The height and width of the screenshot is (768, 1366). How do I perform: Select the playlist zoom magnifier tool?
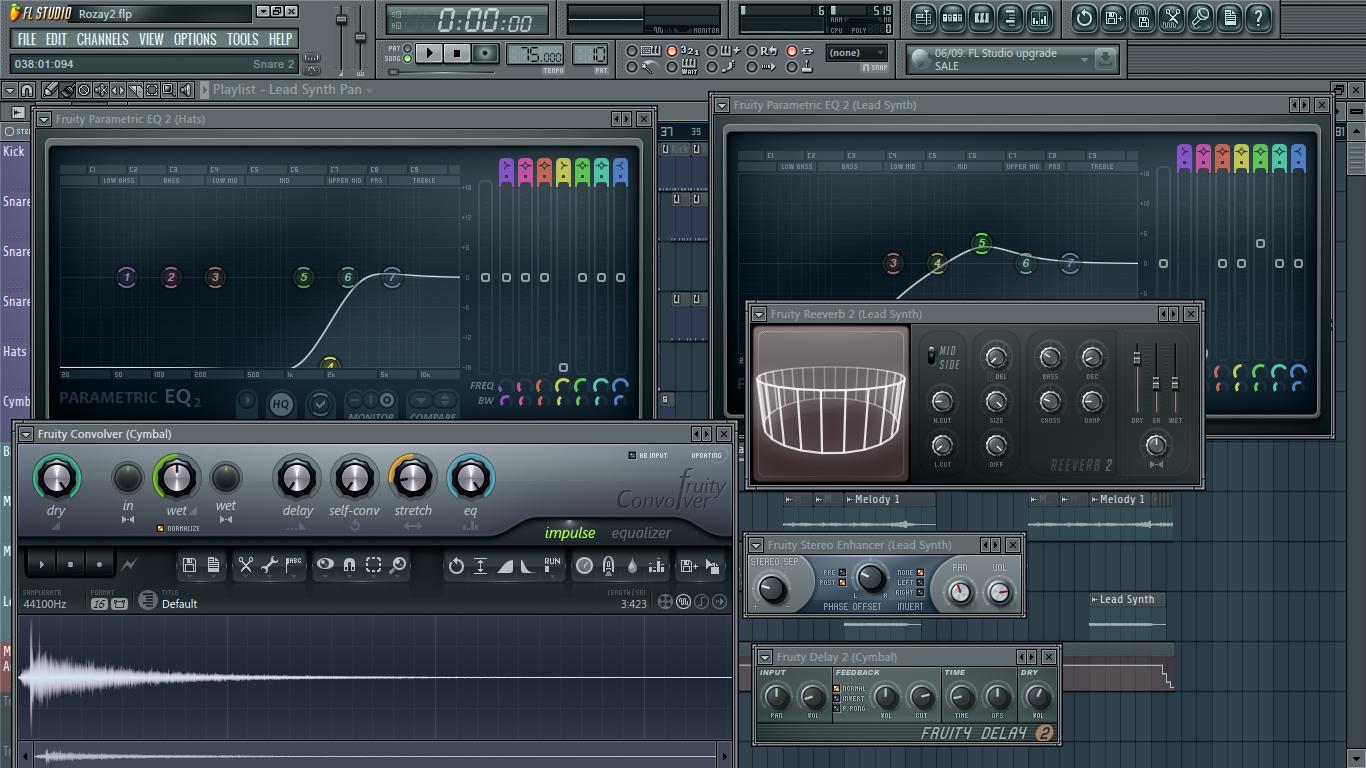pyautogui.click(x=169, y=90)
